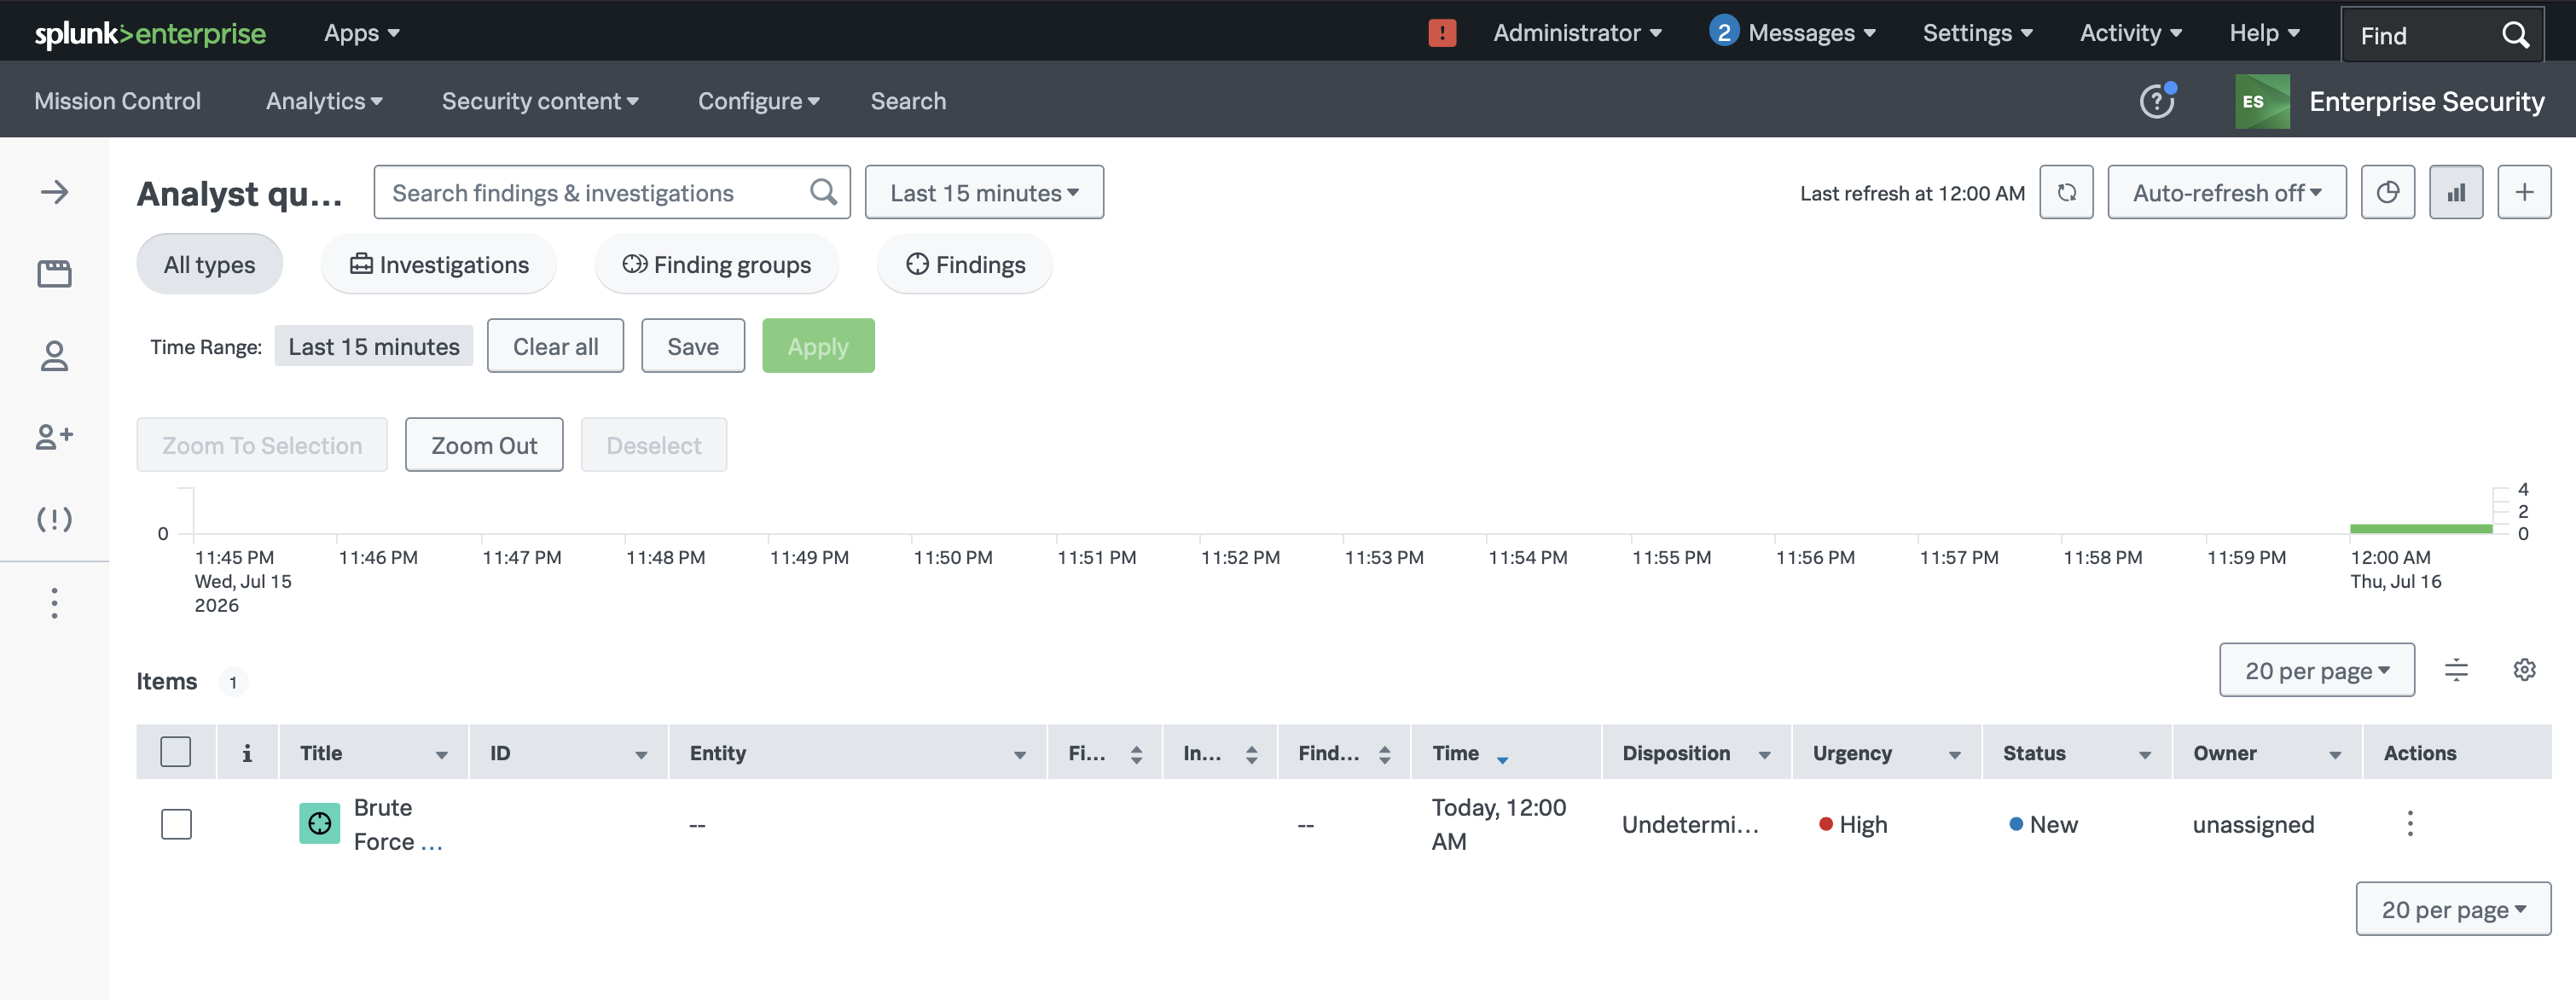This screenshot has height=1000, width=2576.
Task: Click the Zoom To Selection button
Action: pos(262,445)
